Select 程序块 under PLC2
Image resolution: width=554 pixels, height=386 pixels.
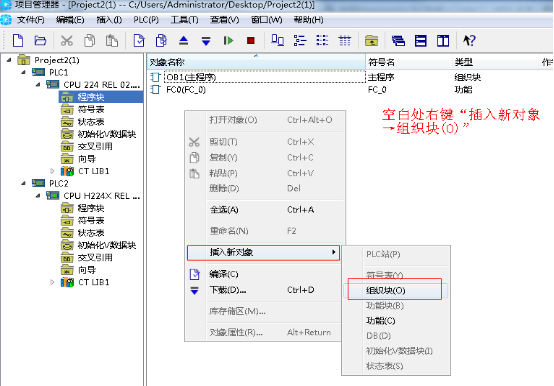pos(90,208)
